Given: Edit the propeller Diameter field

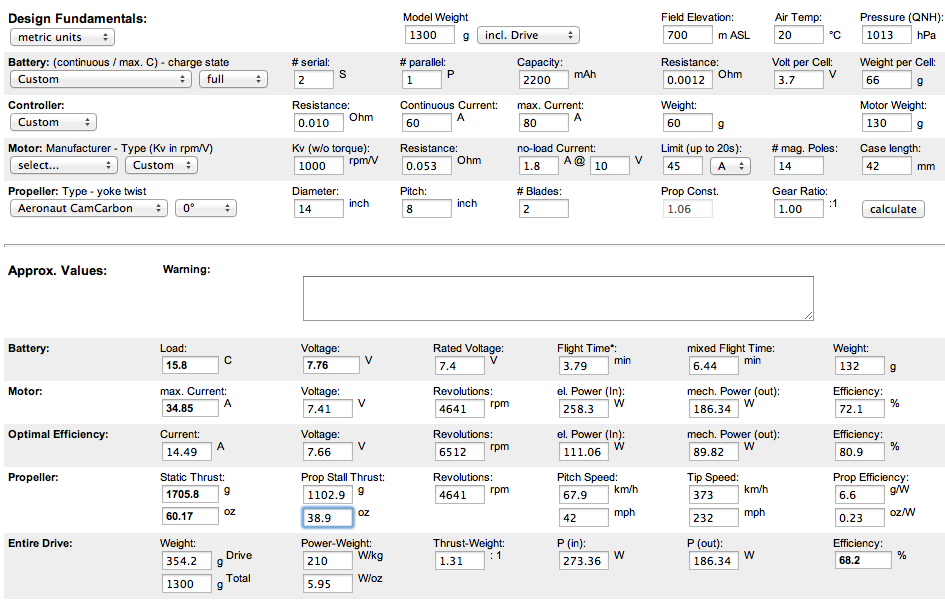Looking at the screenshot, I should click(319, 208).
